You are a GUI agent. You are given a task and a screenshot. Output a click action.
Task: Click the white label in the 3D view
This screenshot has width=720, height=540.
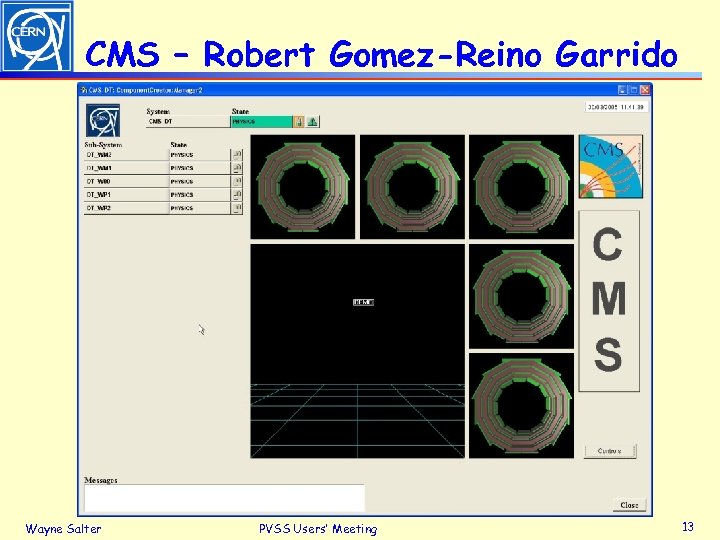pos(363,302)
